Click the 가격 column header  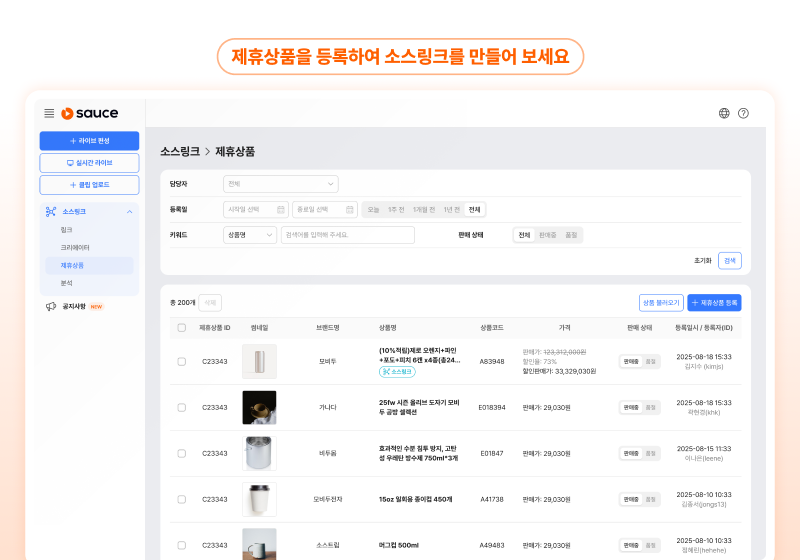point(564,328)
